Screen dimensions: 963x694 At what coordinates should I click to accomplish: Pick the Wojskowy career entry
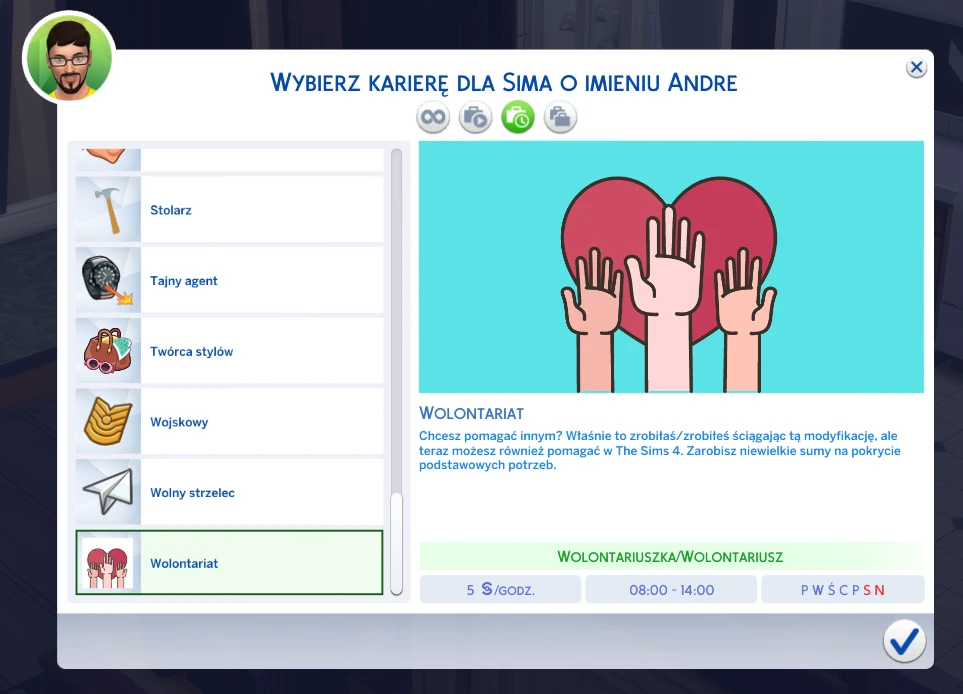230,421
